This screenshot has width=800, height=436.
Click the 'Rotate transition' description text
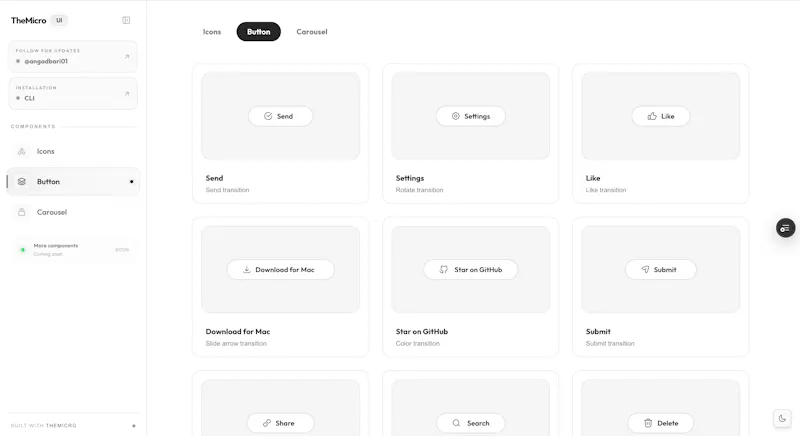pos(419,190)
